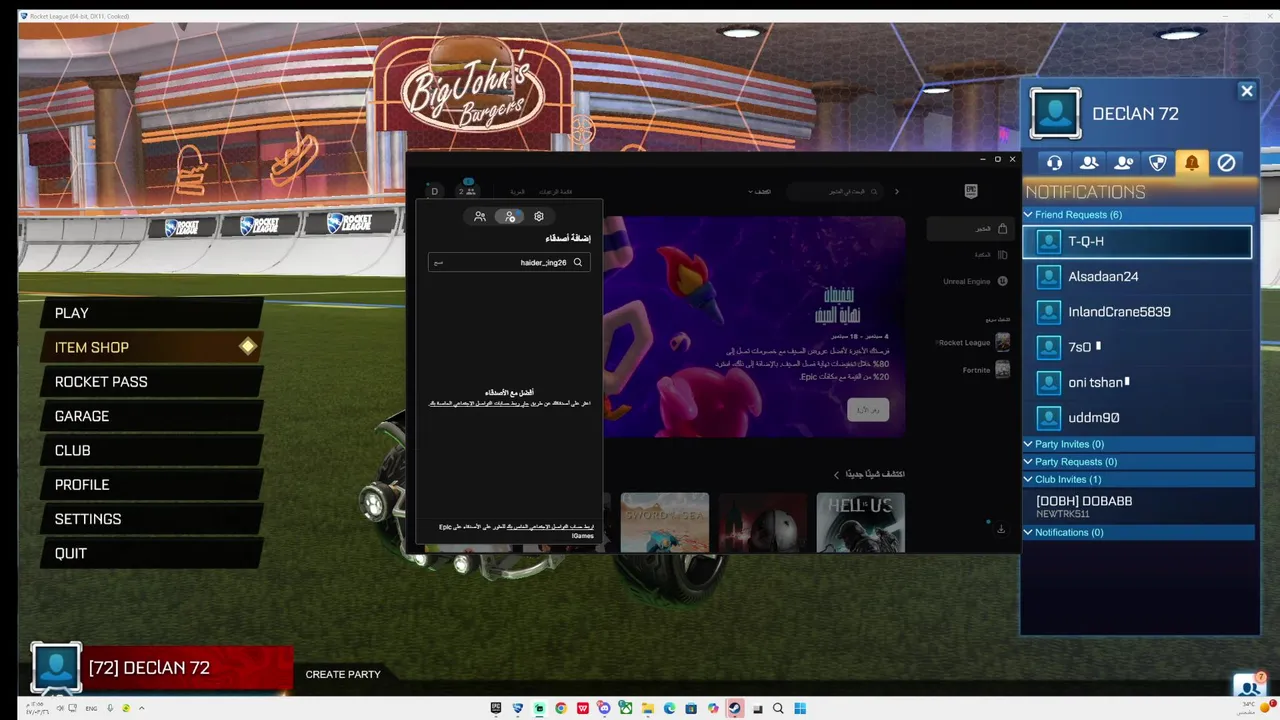Close the Rocket League friends panel

pyautogui.click(x=1247, y=91)
